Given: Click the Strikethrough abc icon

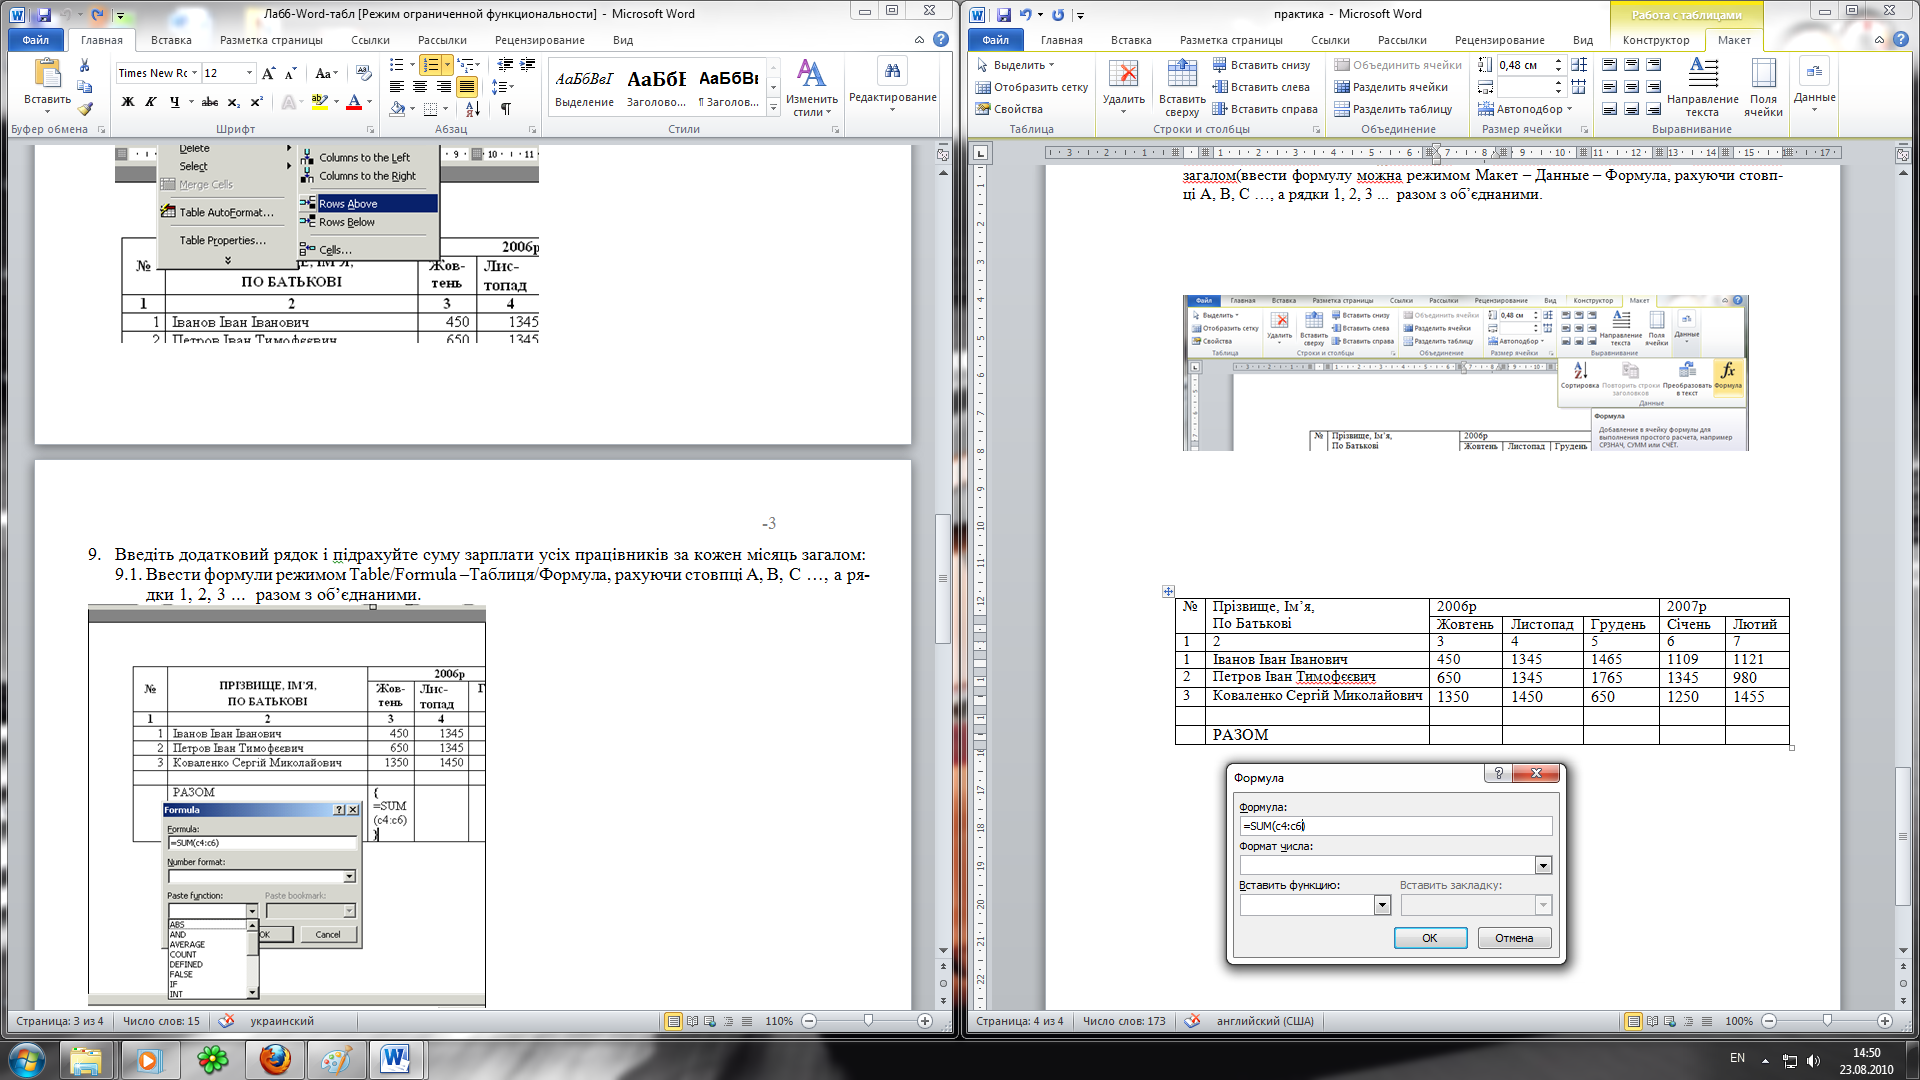Looking at the screenshot, I should pyautogui.click(x=209, y=102).
